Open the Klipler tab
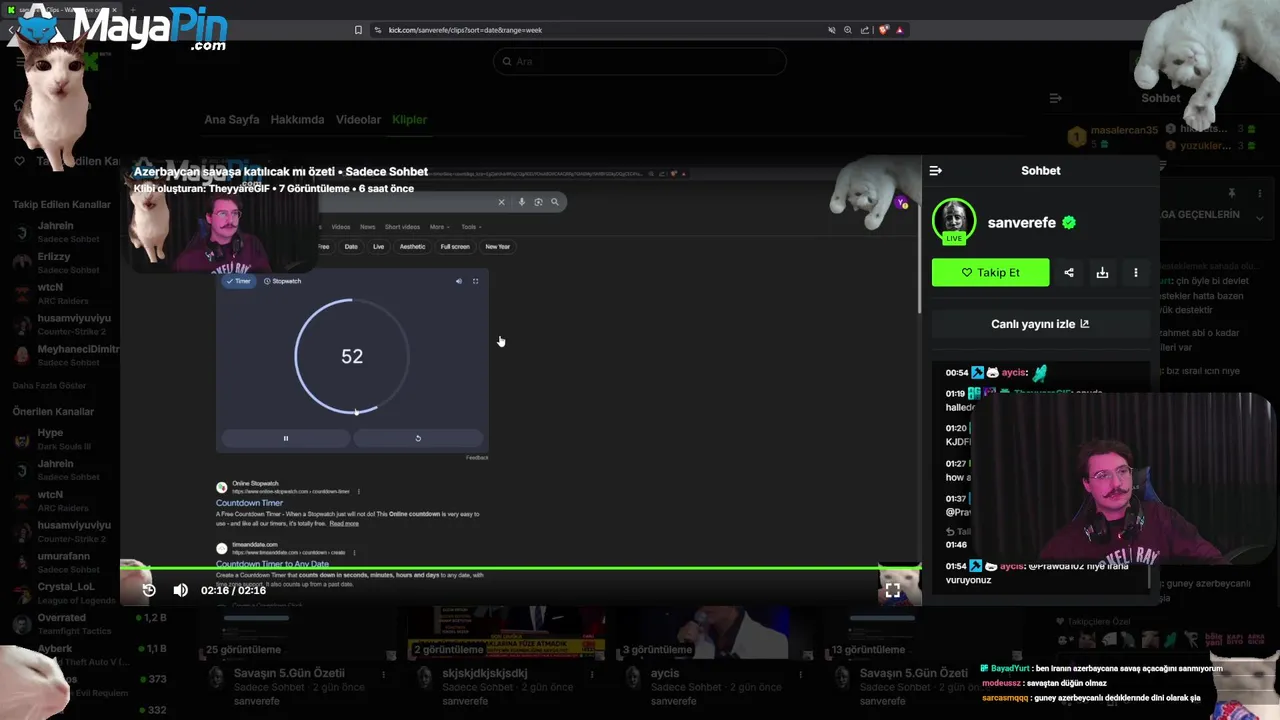The image size is (1280, 720). (x=410, y=120)
